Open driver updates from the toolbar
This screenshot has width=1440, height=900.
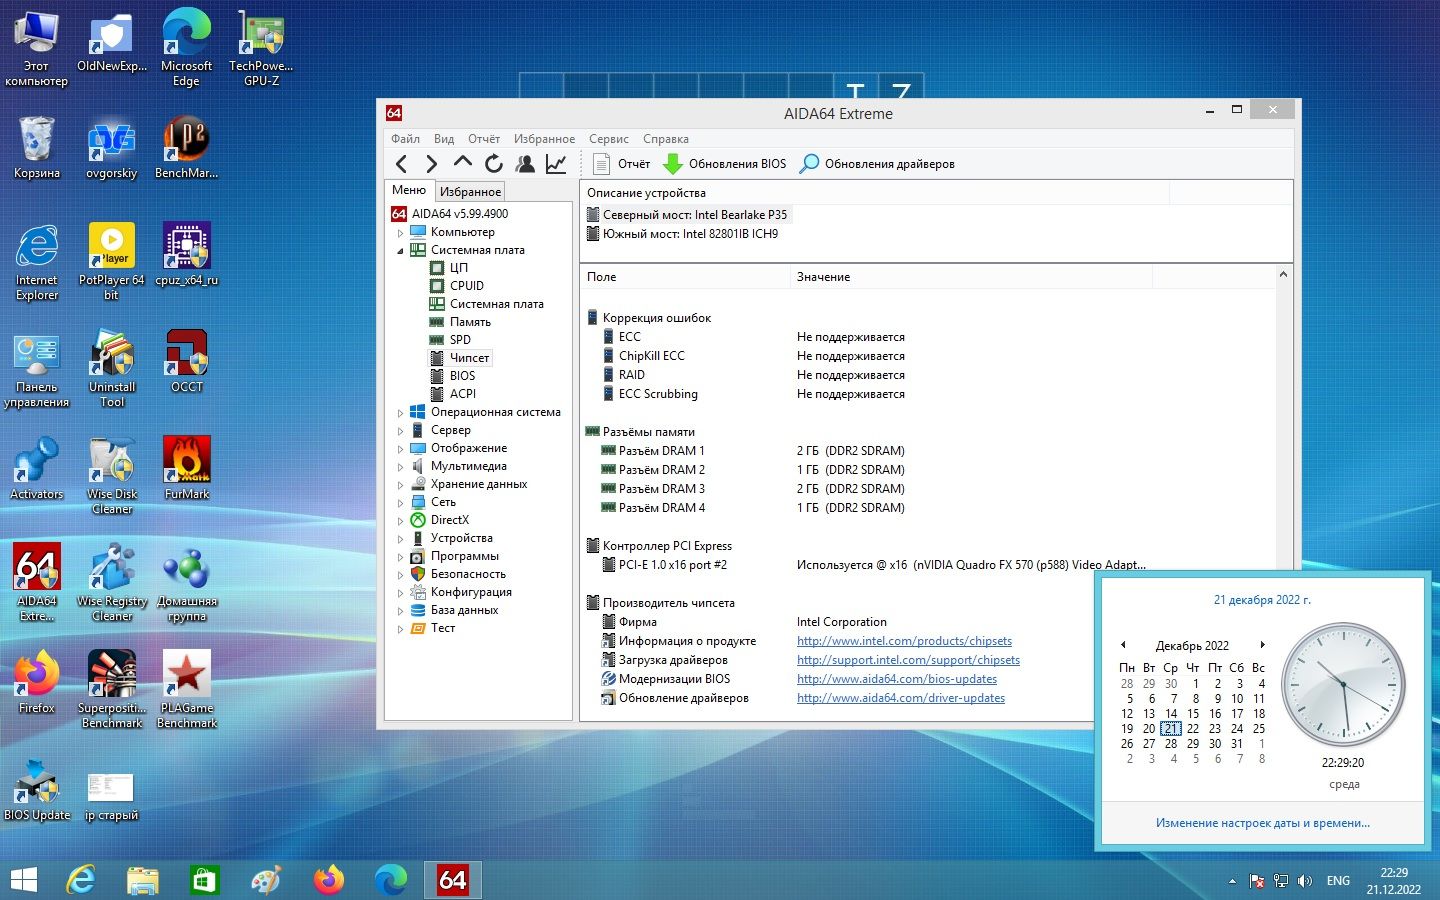[x=877, y=164]
